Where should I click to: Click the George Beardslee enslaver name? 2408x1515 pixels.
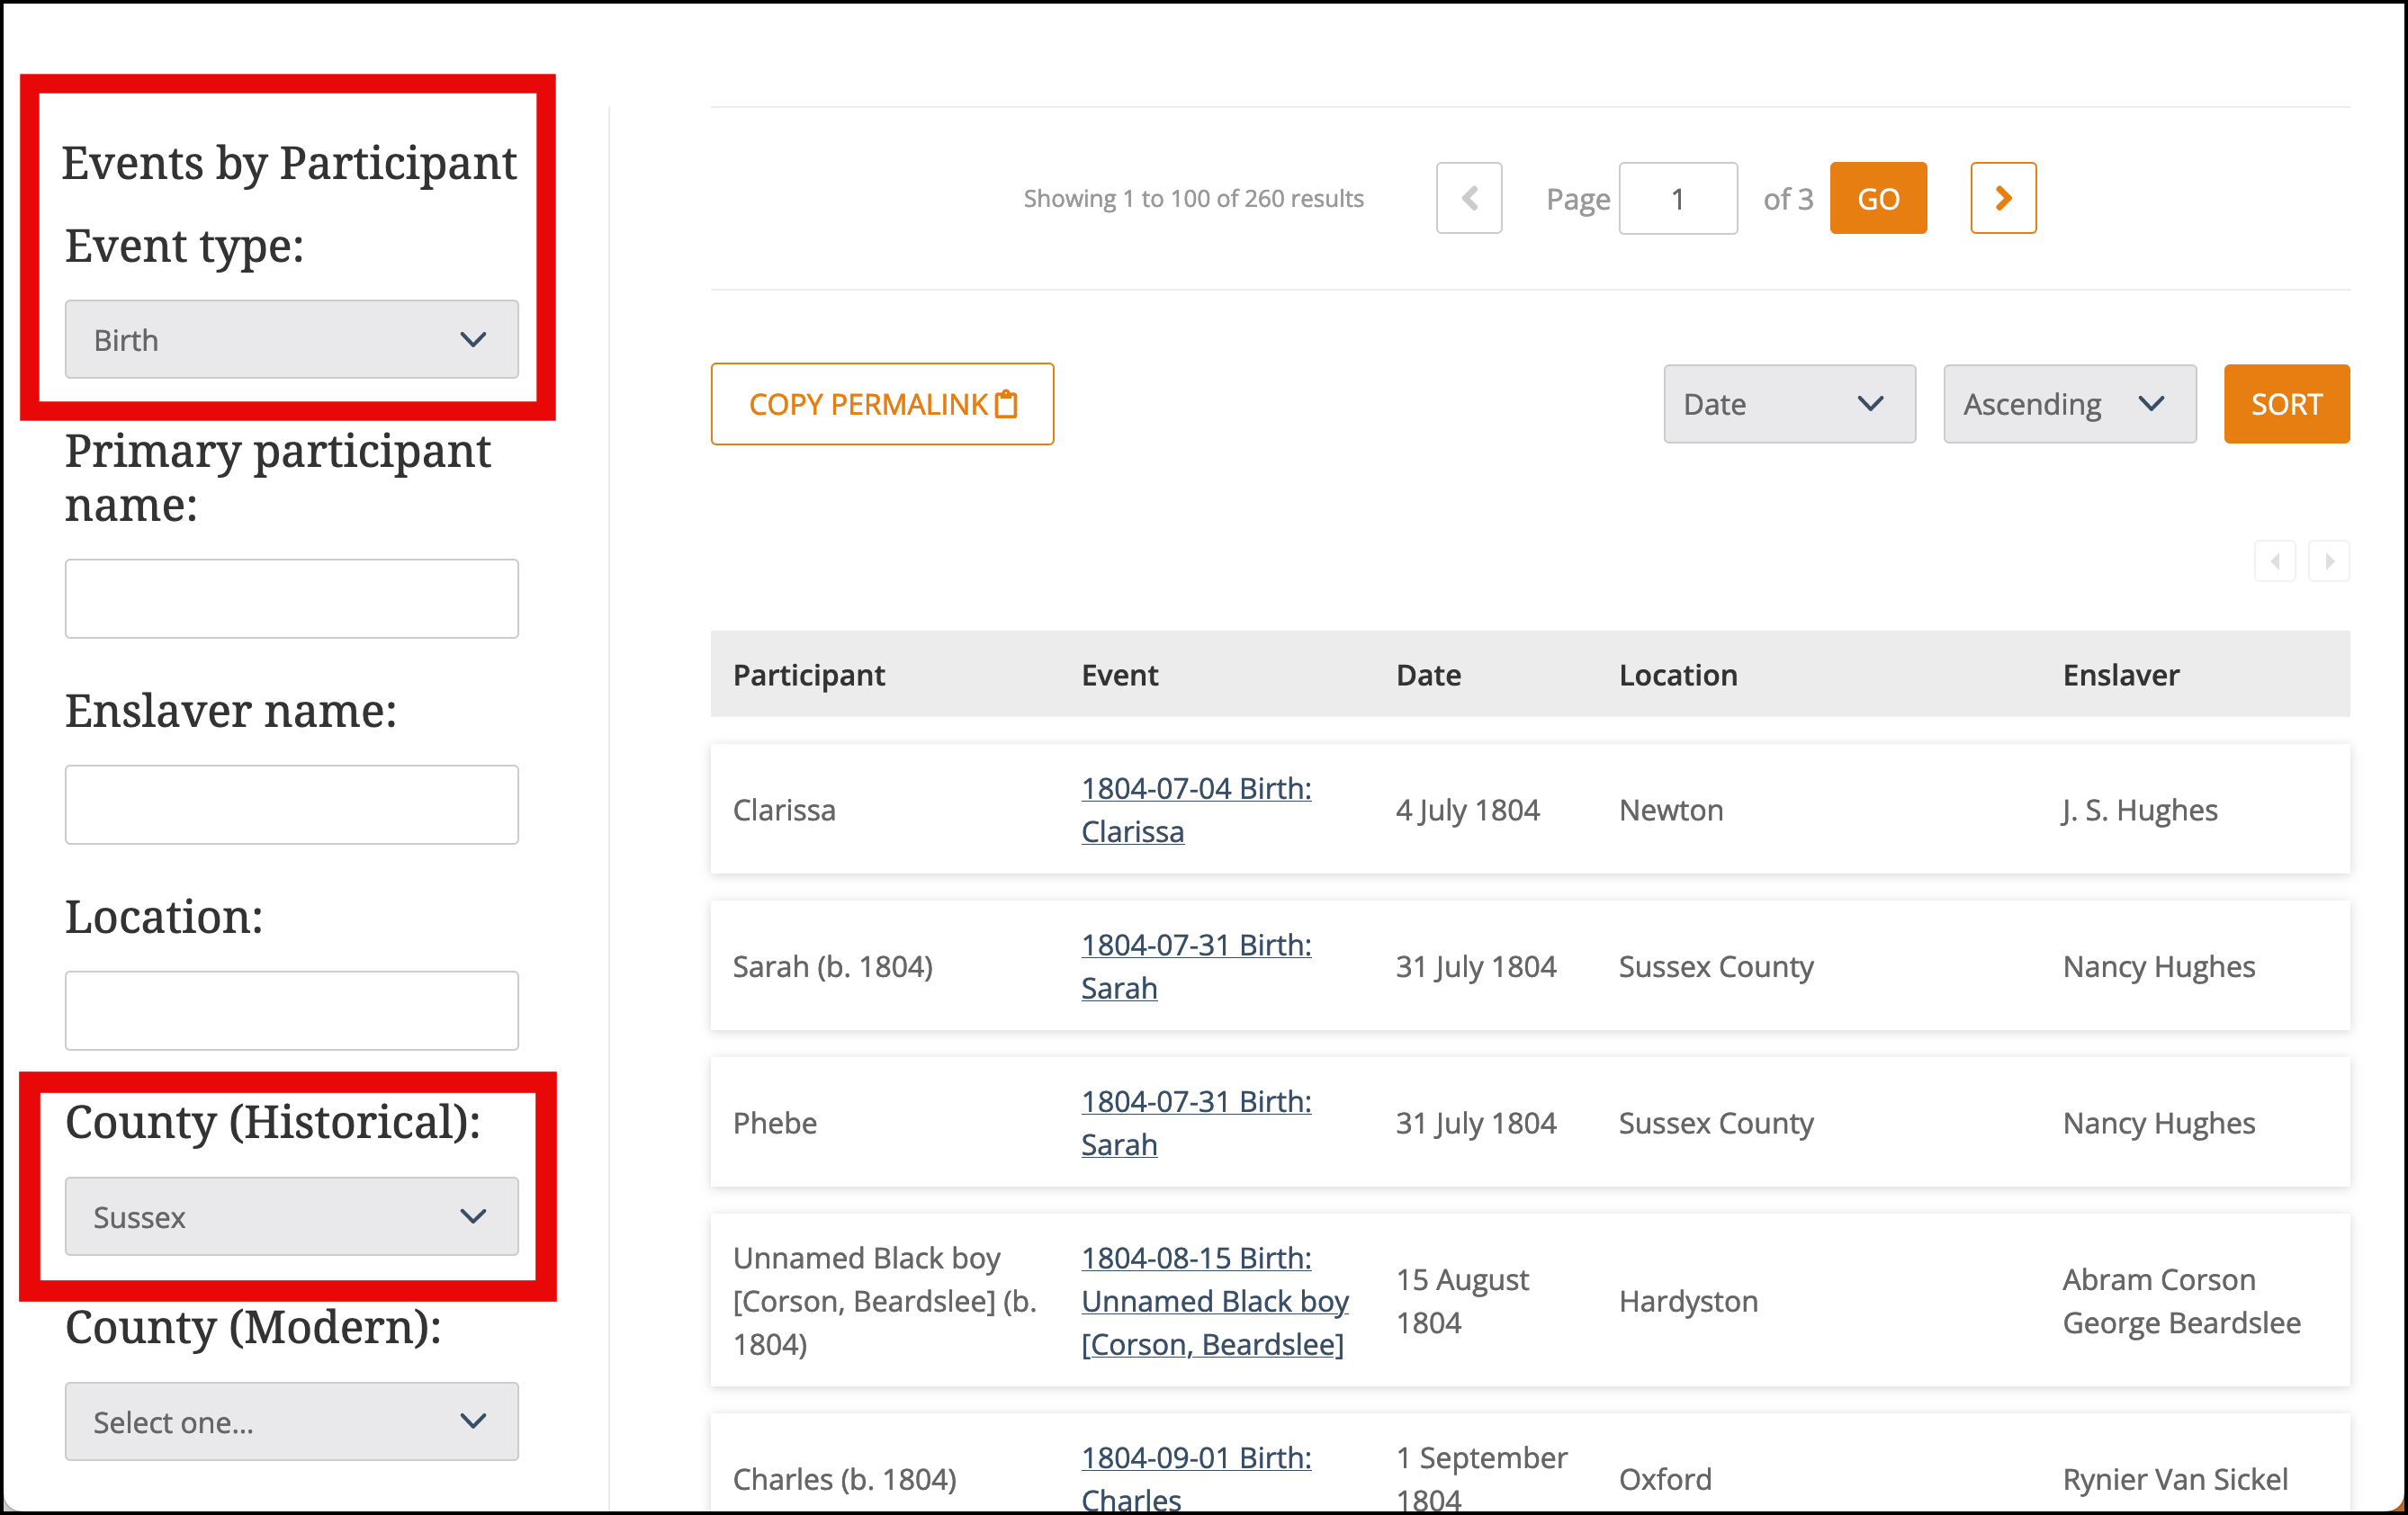coord(2181,1323)
